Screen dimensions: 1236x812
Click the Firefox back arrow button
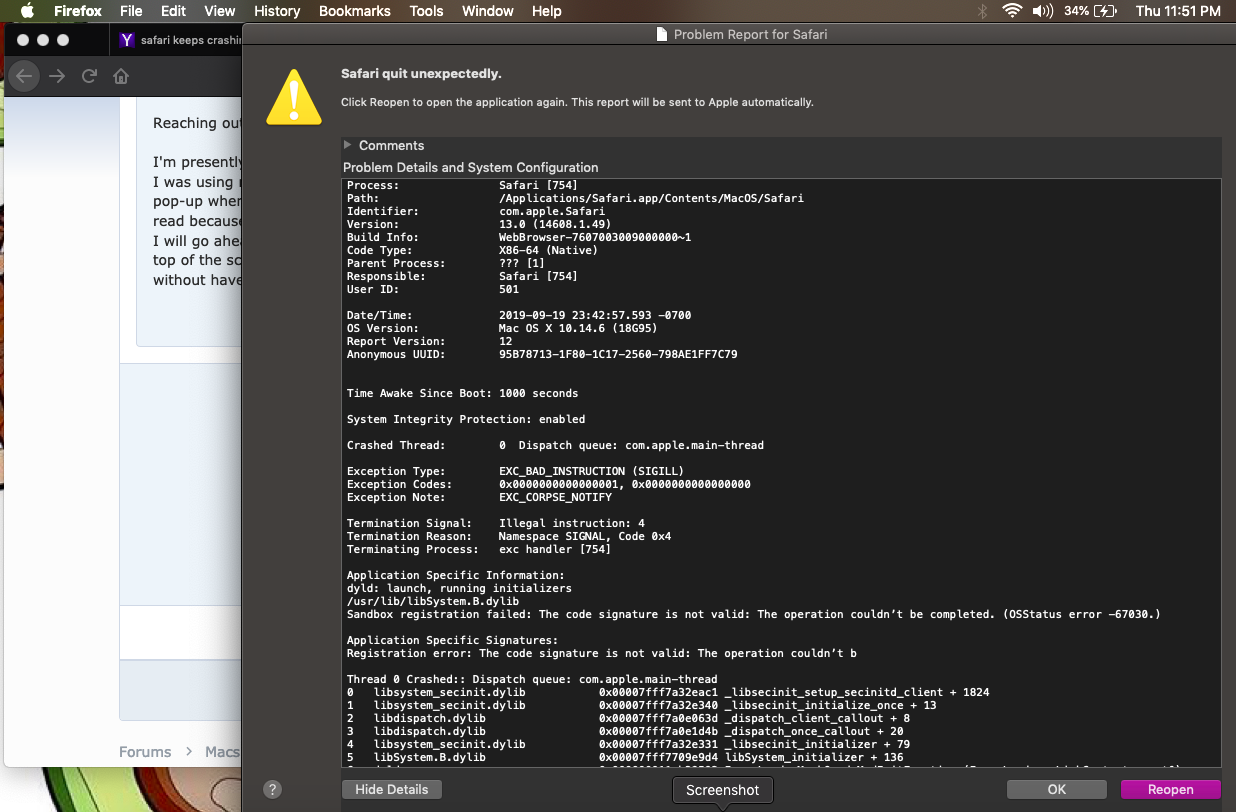(25, 76)
